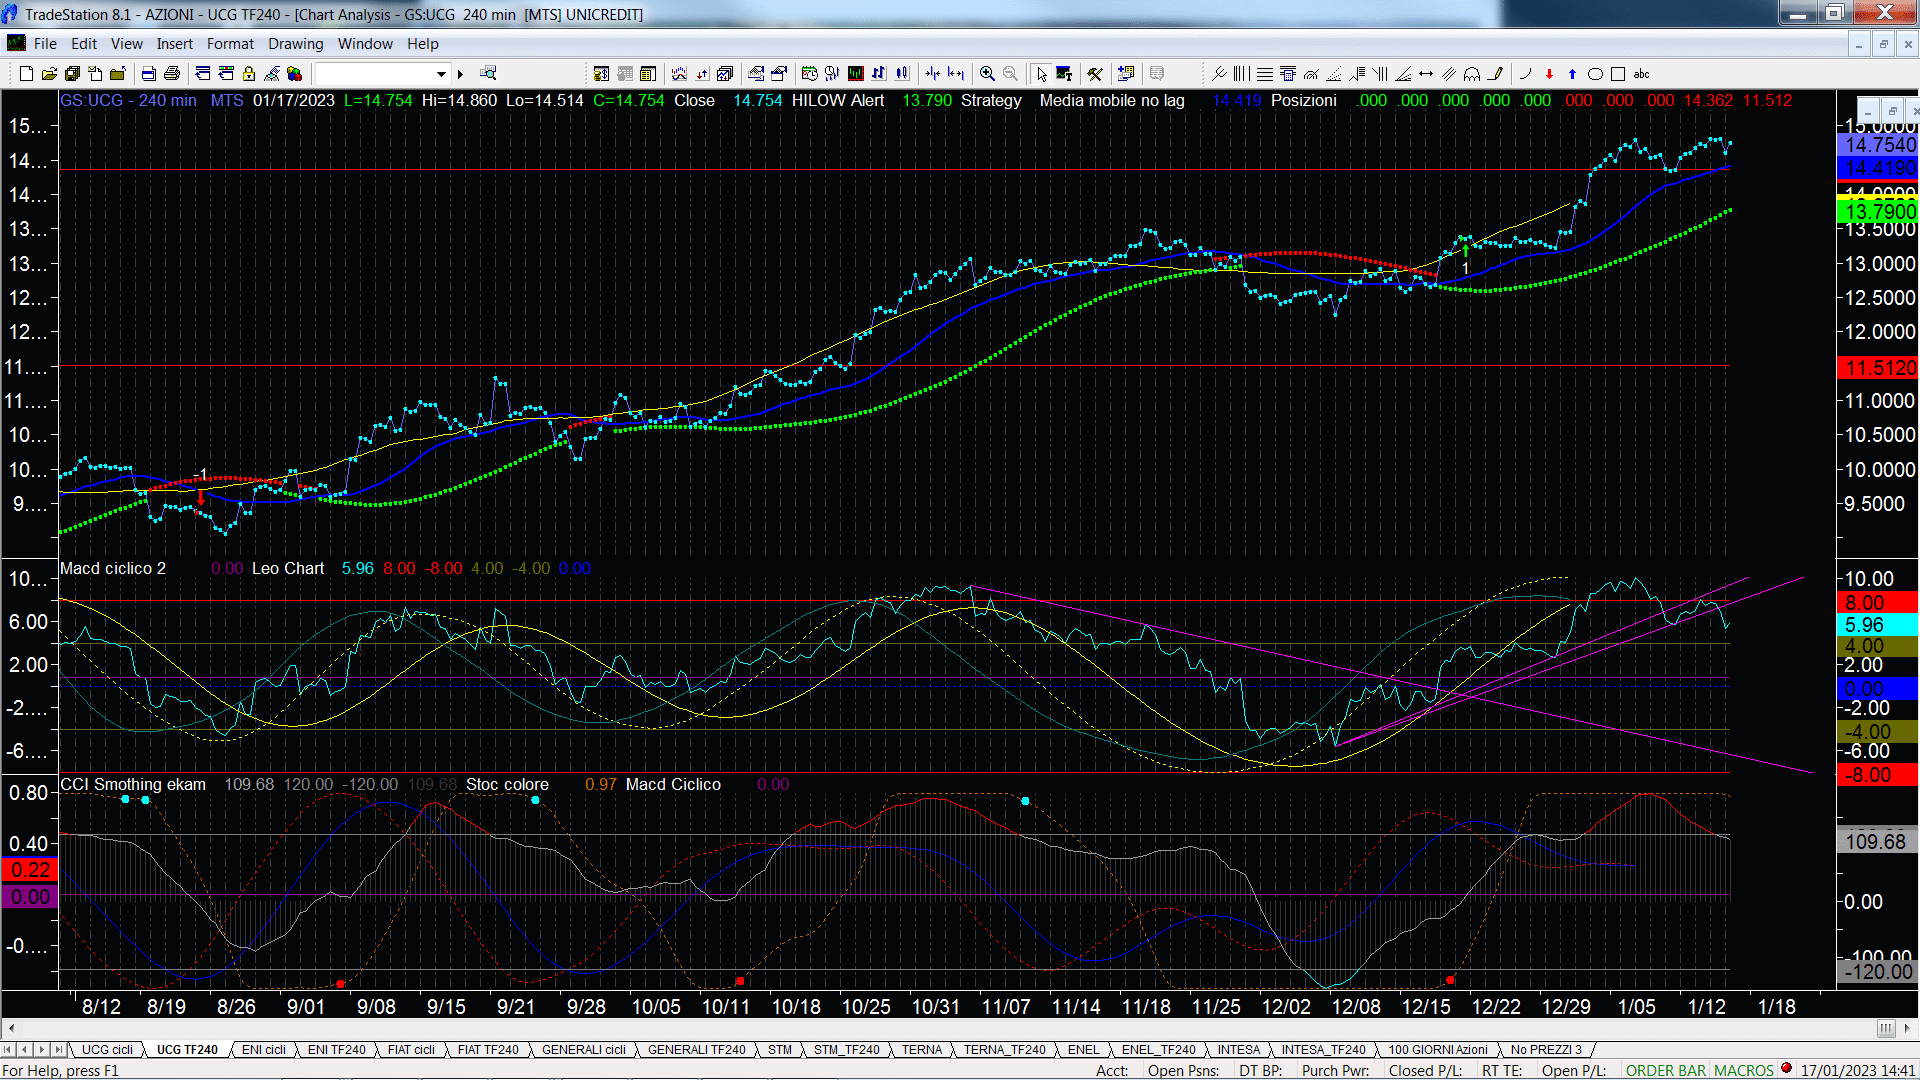Switch to the STM tab
Screen dimensions: 1920x1080
(x=780, y=1050)
